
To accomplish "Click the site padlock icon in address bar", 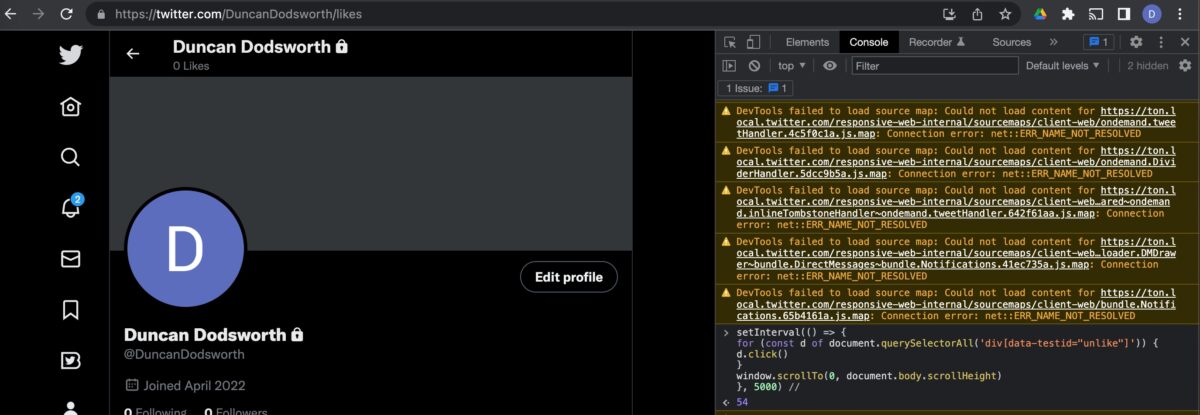I will [101, 15].
